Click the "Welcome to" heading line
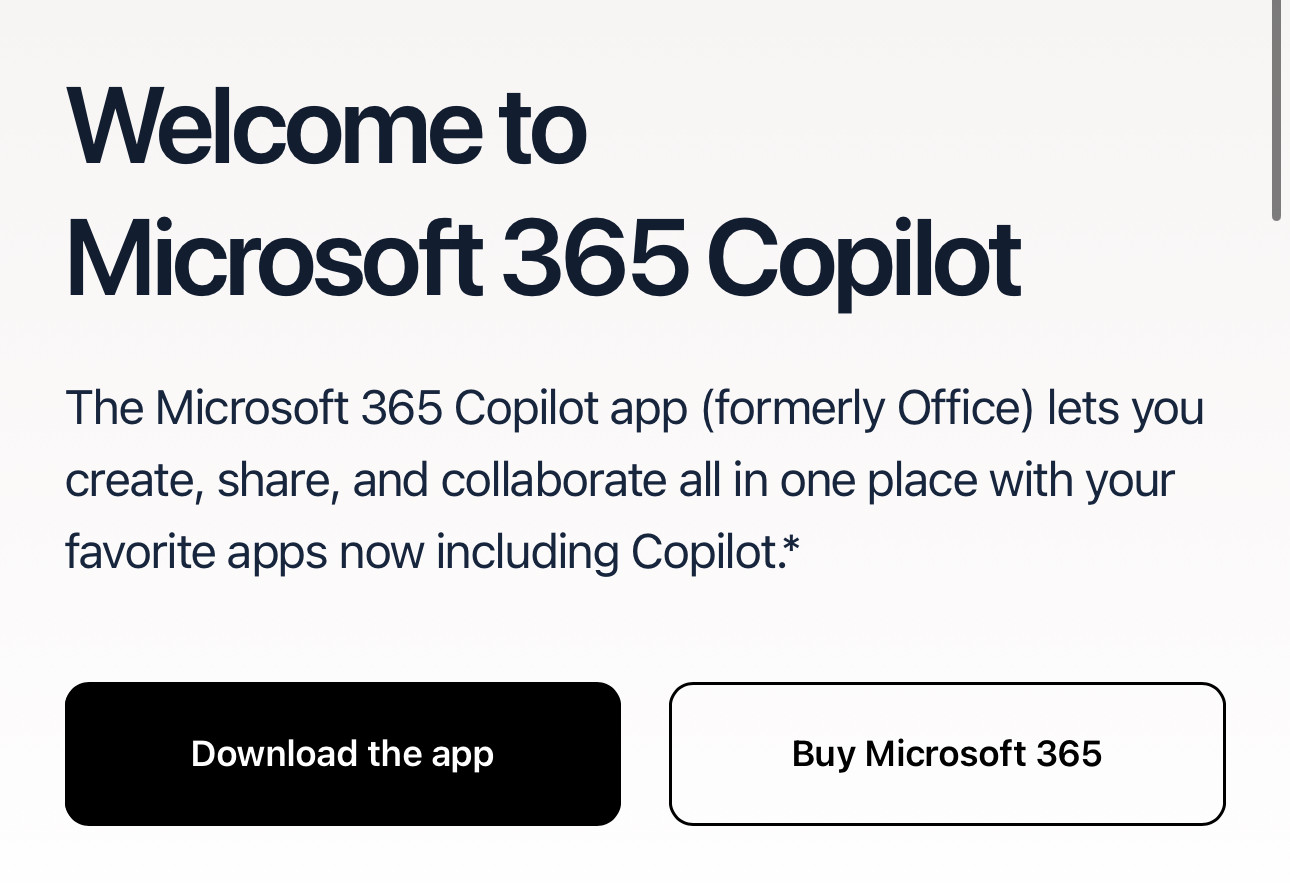Viewport: 1290px width, 883px height. click(x=326, y=128)
